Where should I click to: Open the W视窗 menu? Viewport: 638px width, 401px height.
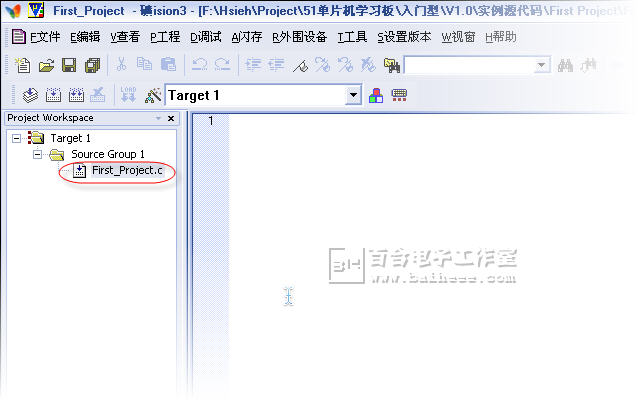pyautogui.click(x=458, y=37)
